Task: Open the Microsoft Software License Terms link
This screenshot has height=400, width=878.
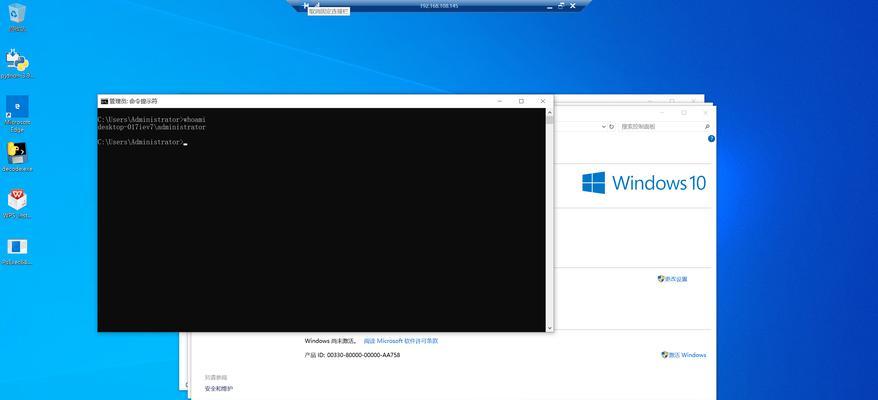Action: coord(401,341)
